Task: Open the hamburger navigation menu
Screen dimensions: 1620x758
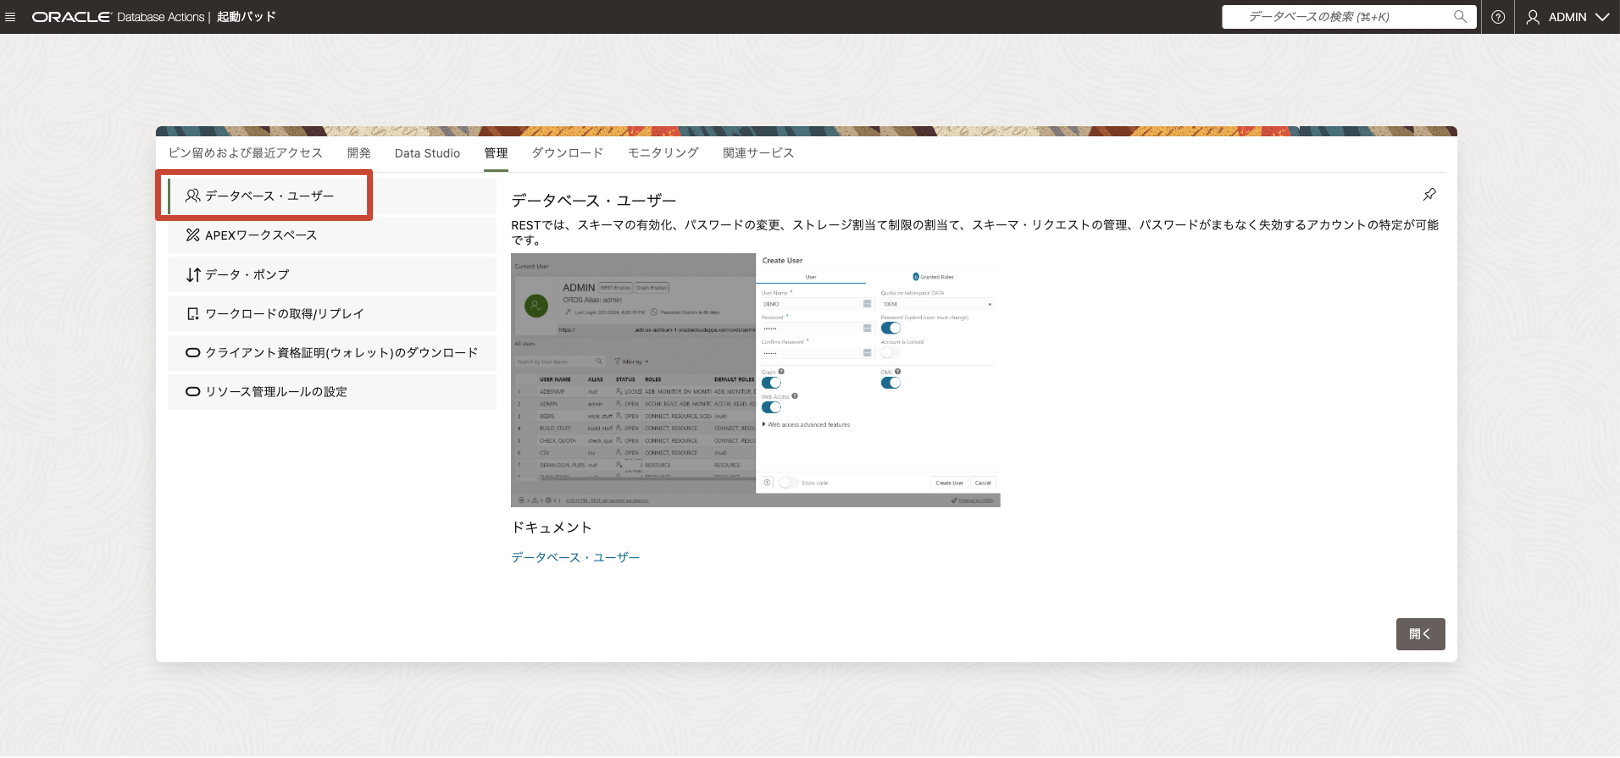Action: point(11,17)
